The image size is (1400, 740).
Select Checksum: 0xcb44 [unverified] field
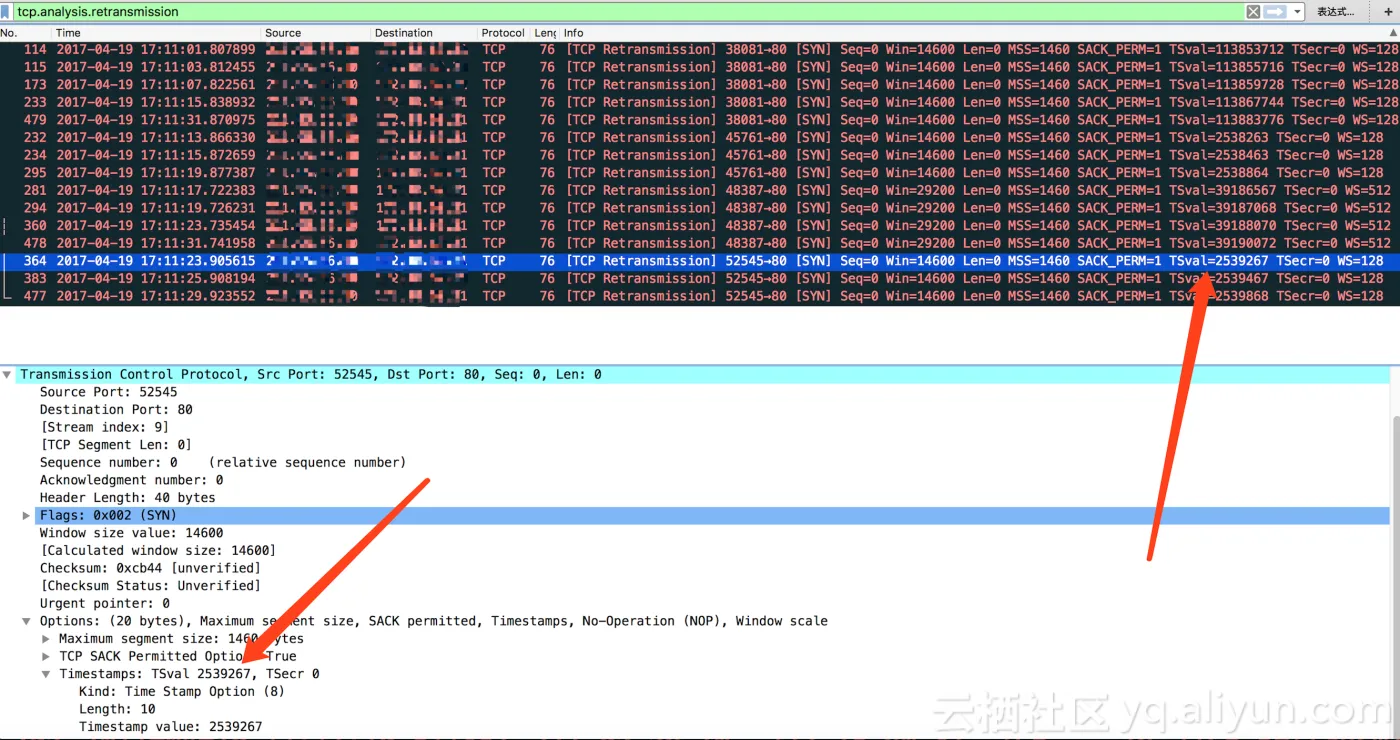pos(150,568)
